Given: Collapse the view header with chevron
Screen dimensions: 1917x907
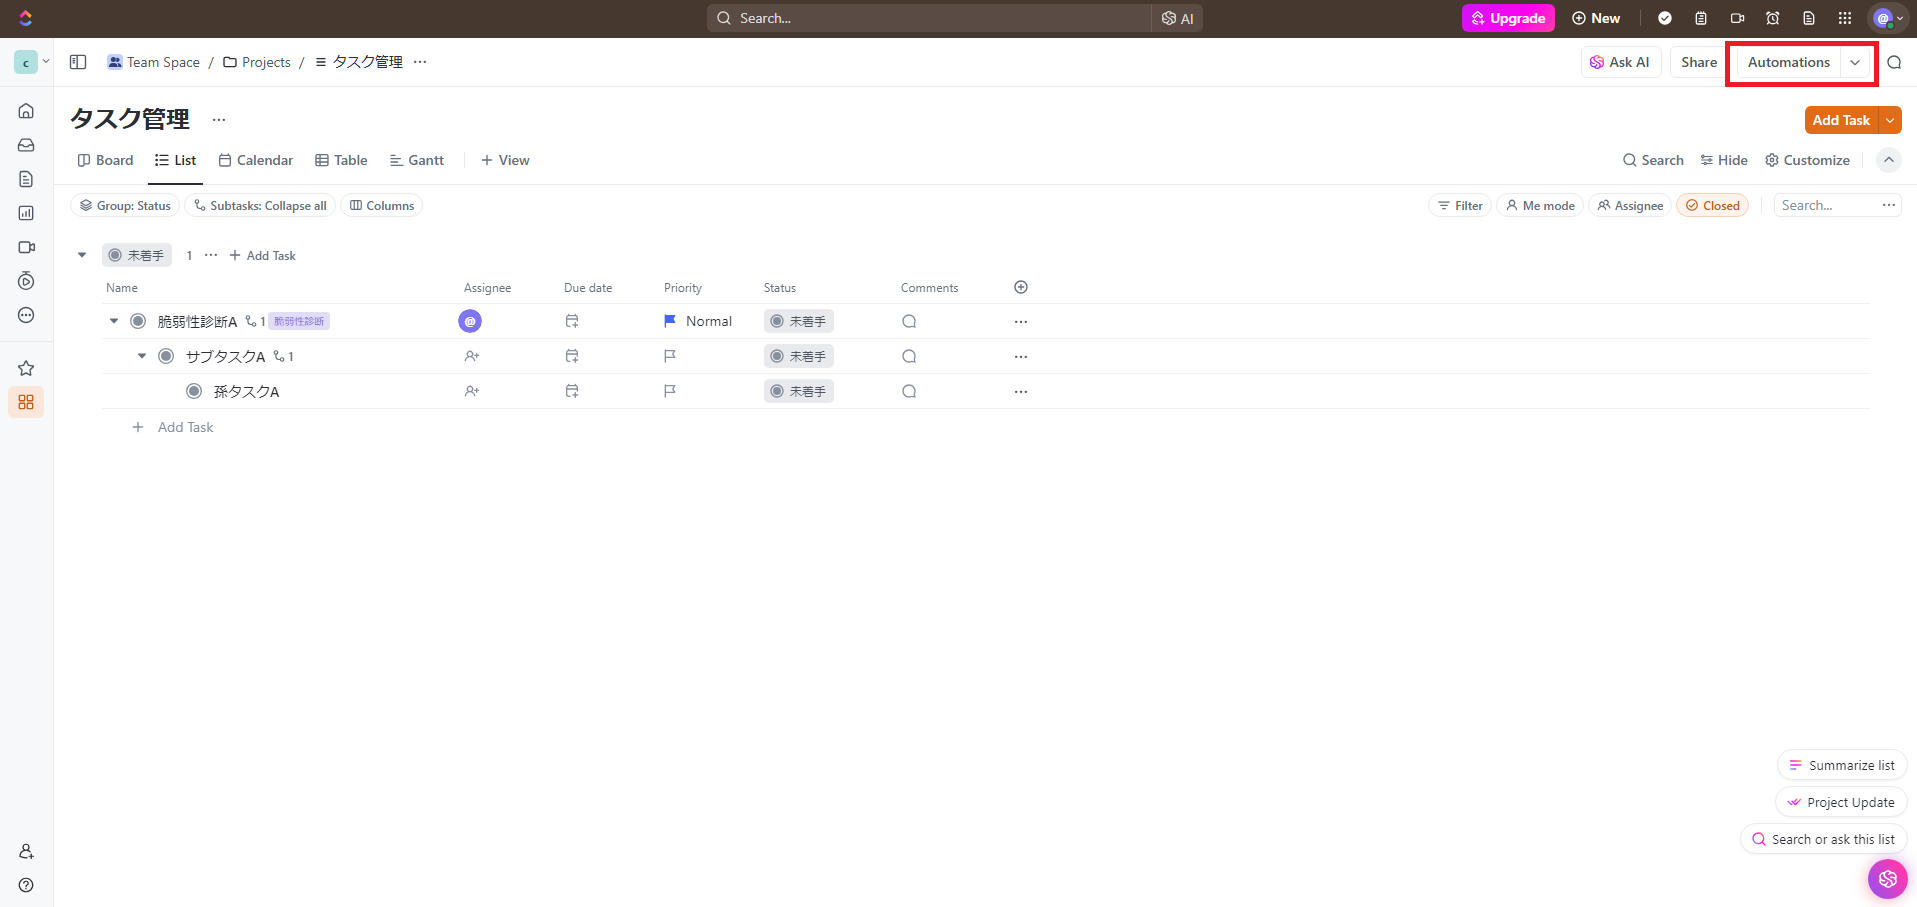Looking at the screenshot, I should pyautogui.click(x=1889, y=160).
